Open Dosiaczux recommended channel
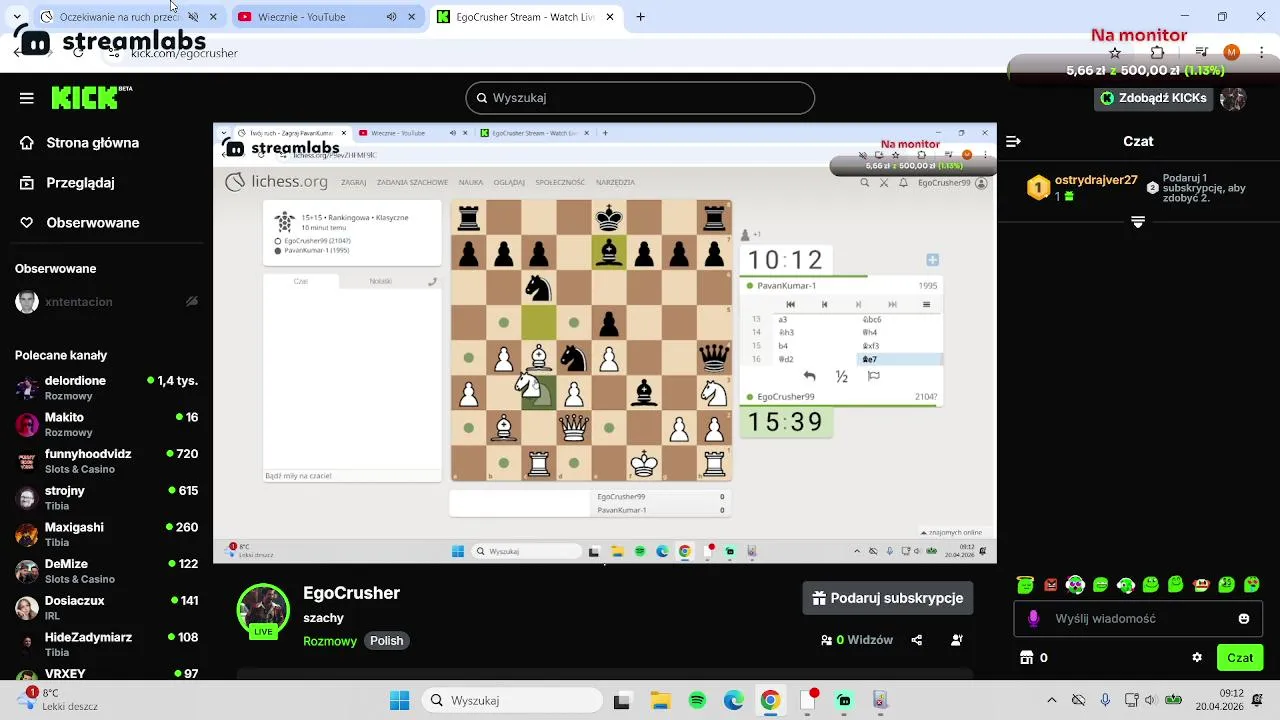The height and width of the screenshot is (720, 1280). coord(106,608)
